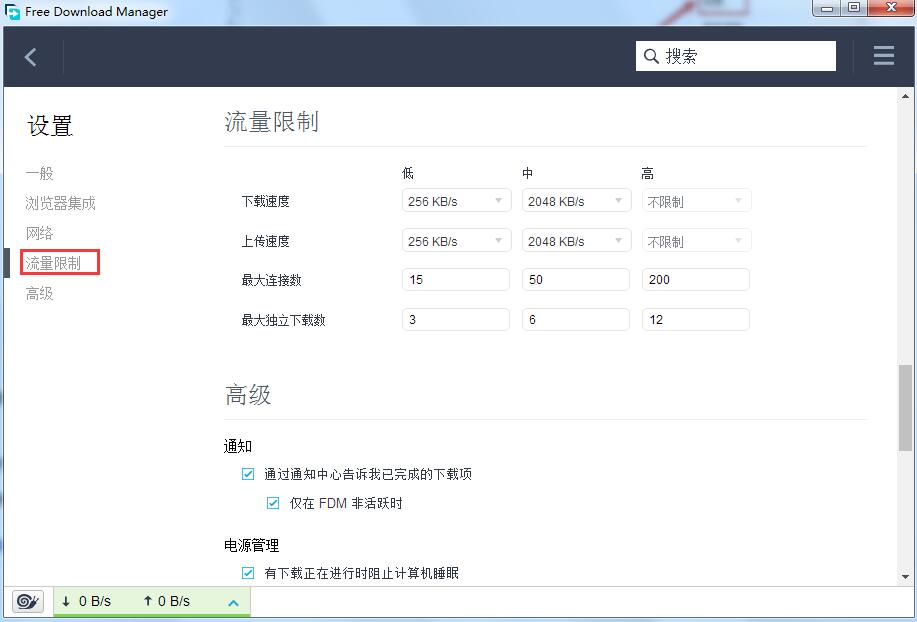This screenshot has width=917, height=622.
Task: Click the maximum connections field showing 50
Action: (575, 279)
